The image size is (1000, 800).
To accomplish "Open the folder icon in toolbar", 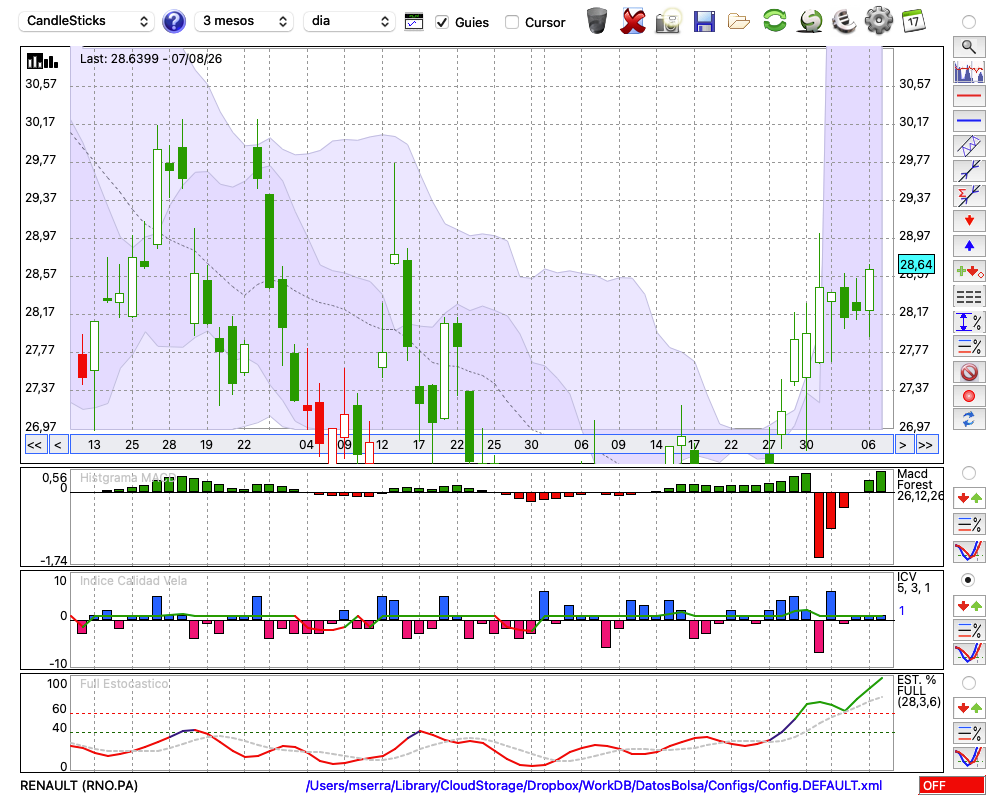I will [x=739, y=22].
